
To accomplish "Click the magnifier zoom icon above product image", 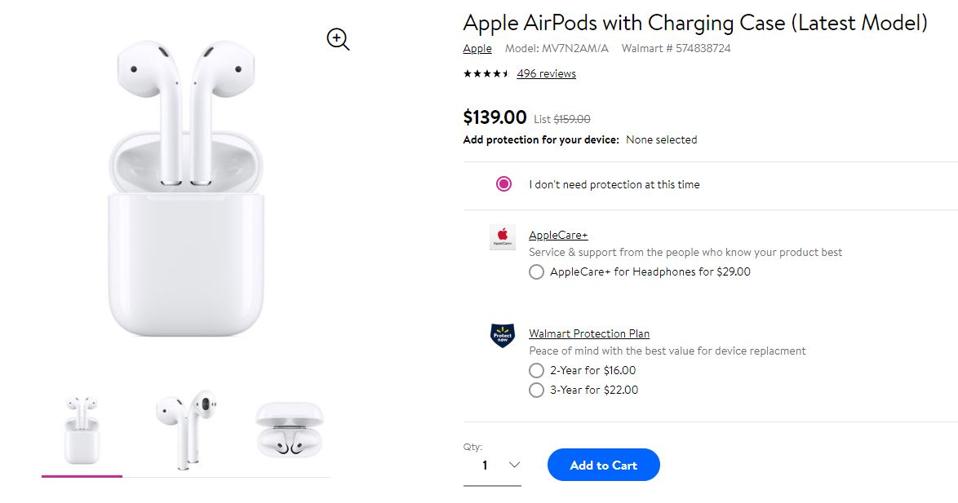I will pos(338,39).
